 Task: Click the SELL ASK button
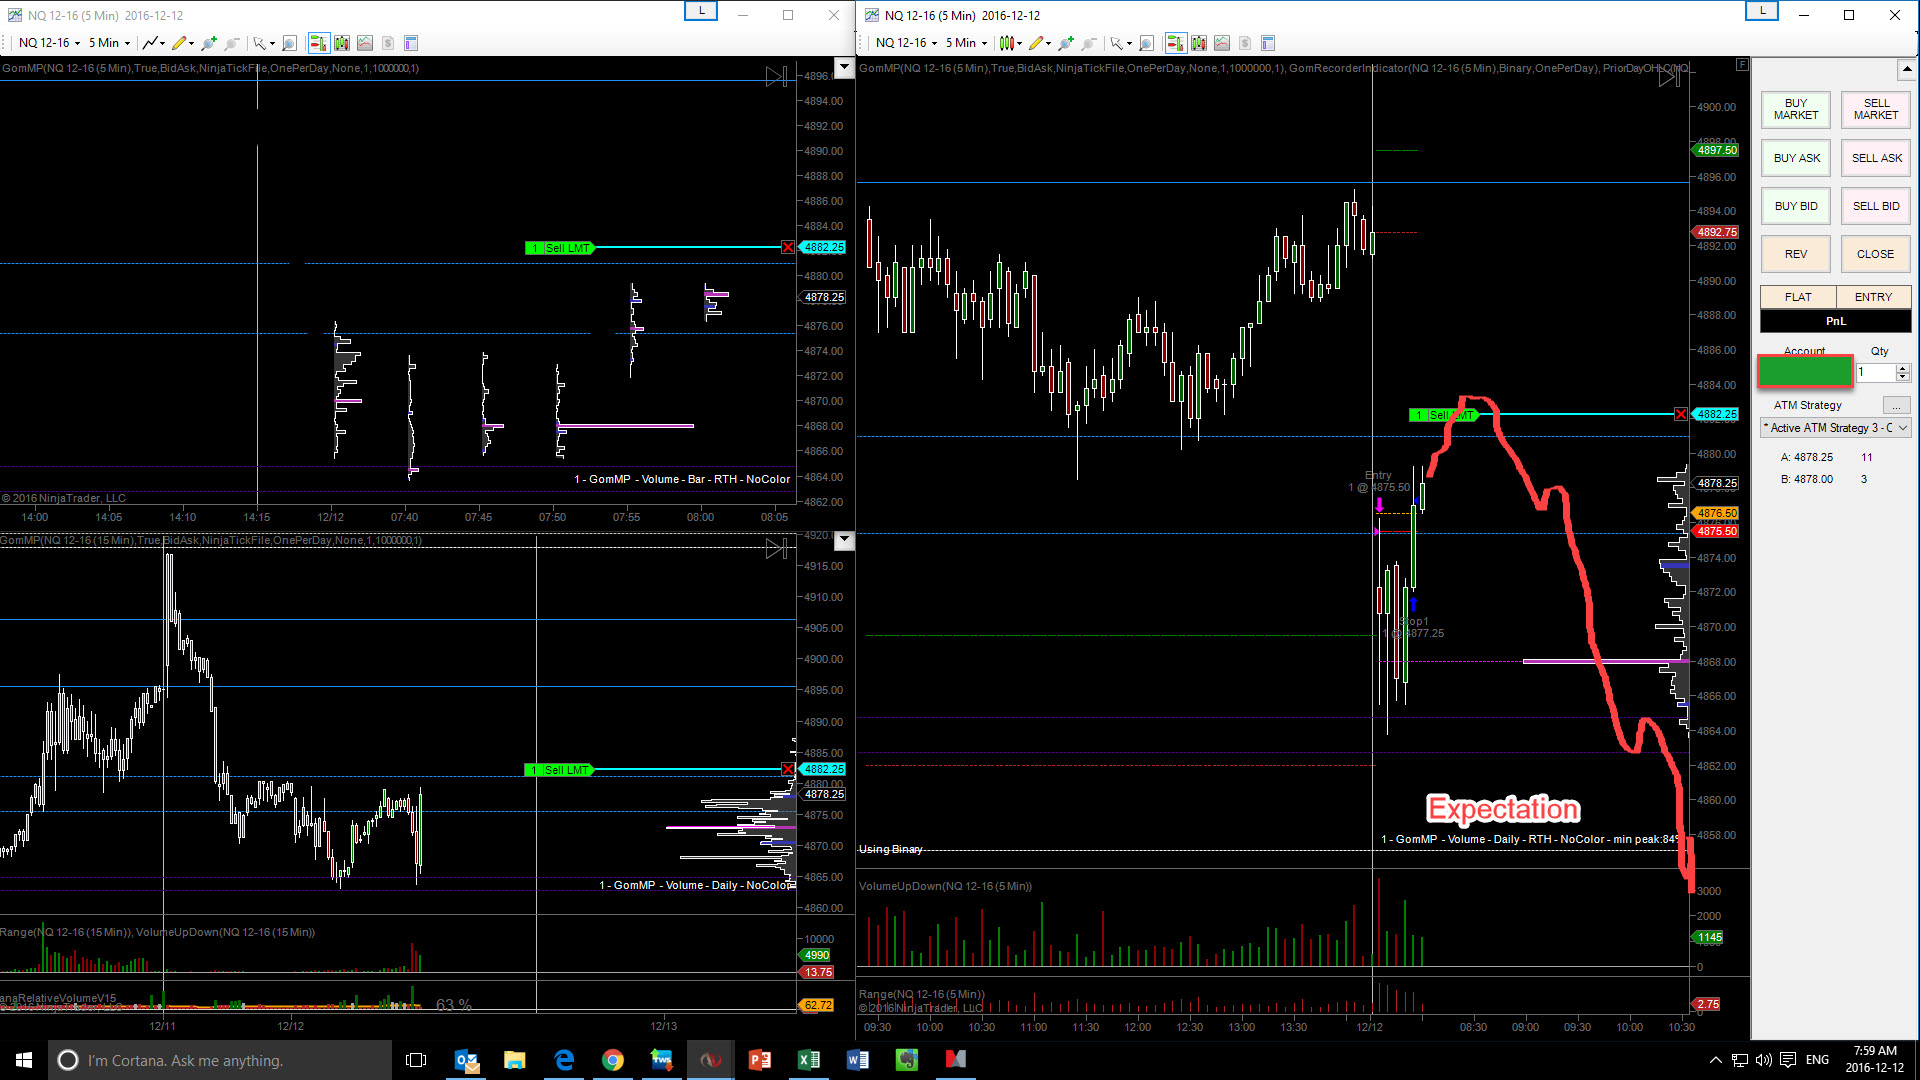[x=1876, y=158]
